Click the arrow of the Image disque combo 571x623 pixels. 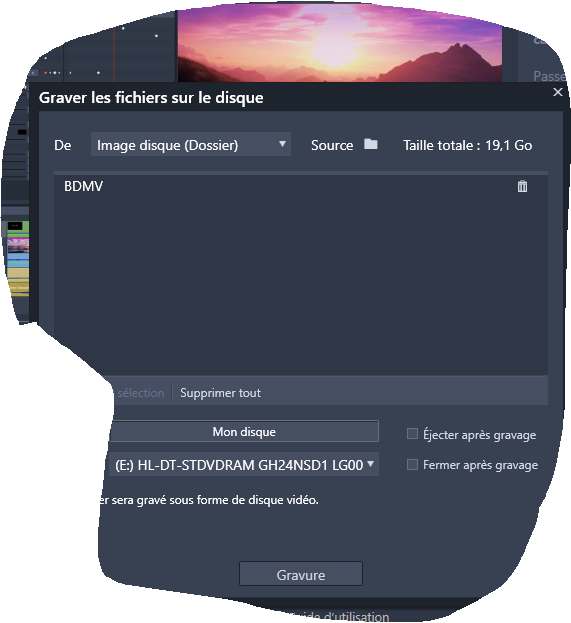click(282, 144)
